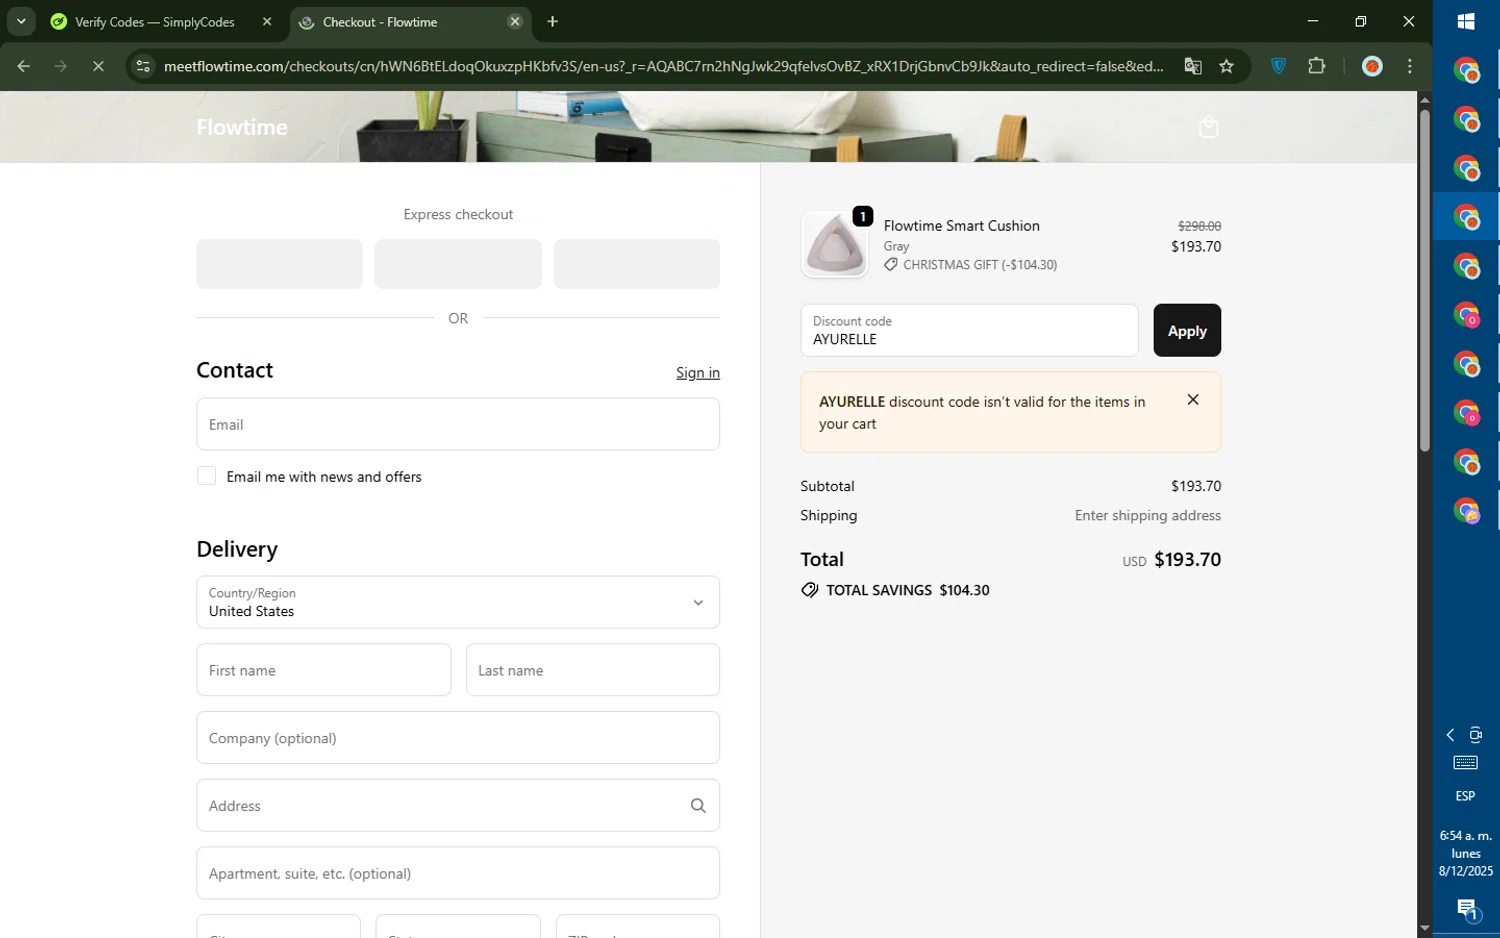Click the Apply discount button

pos(1187,330)
